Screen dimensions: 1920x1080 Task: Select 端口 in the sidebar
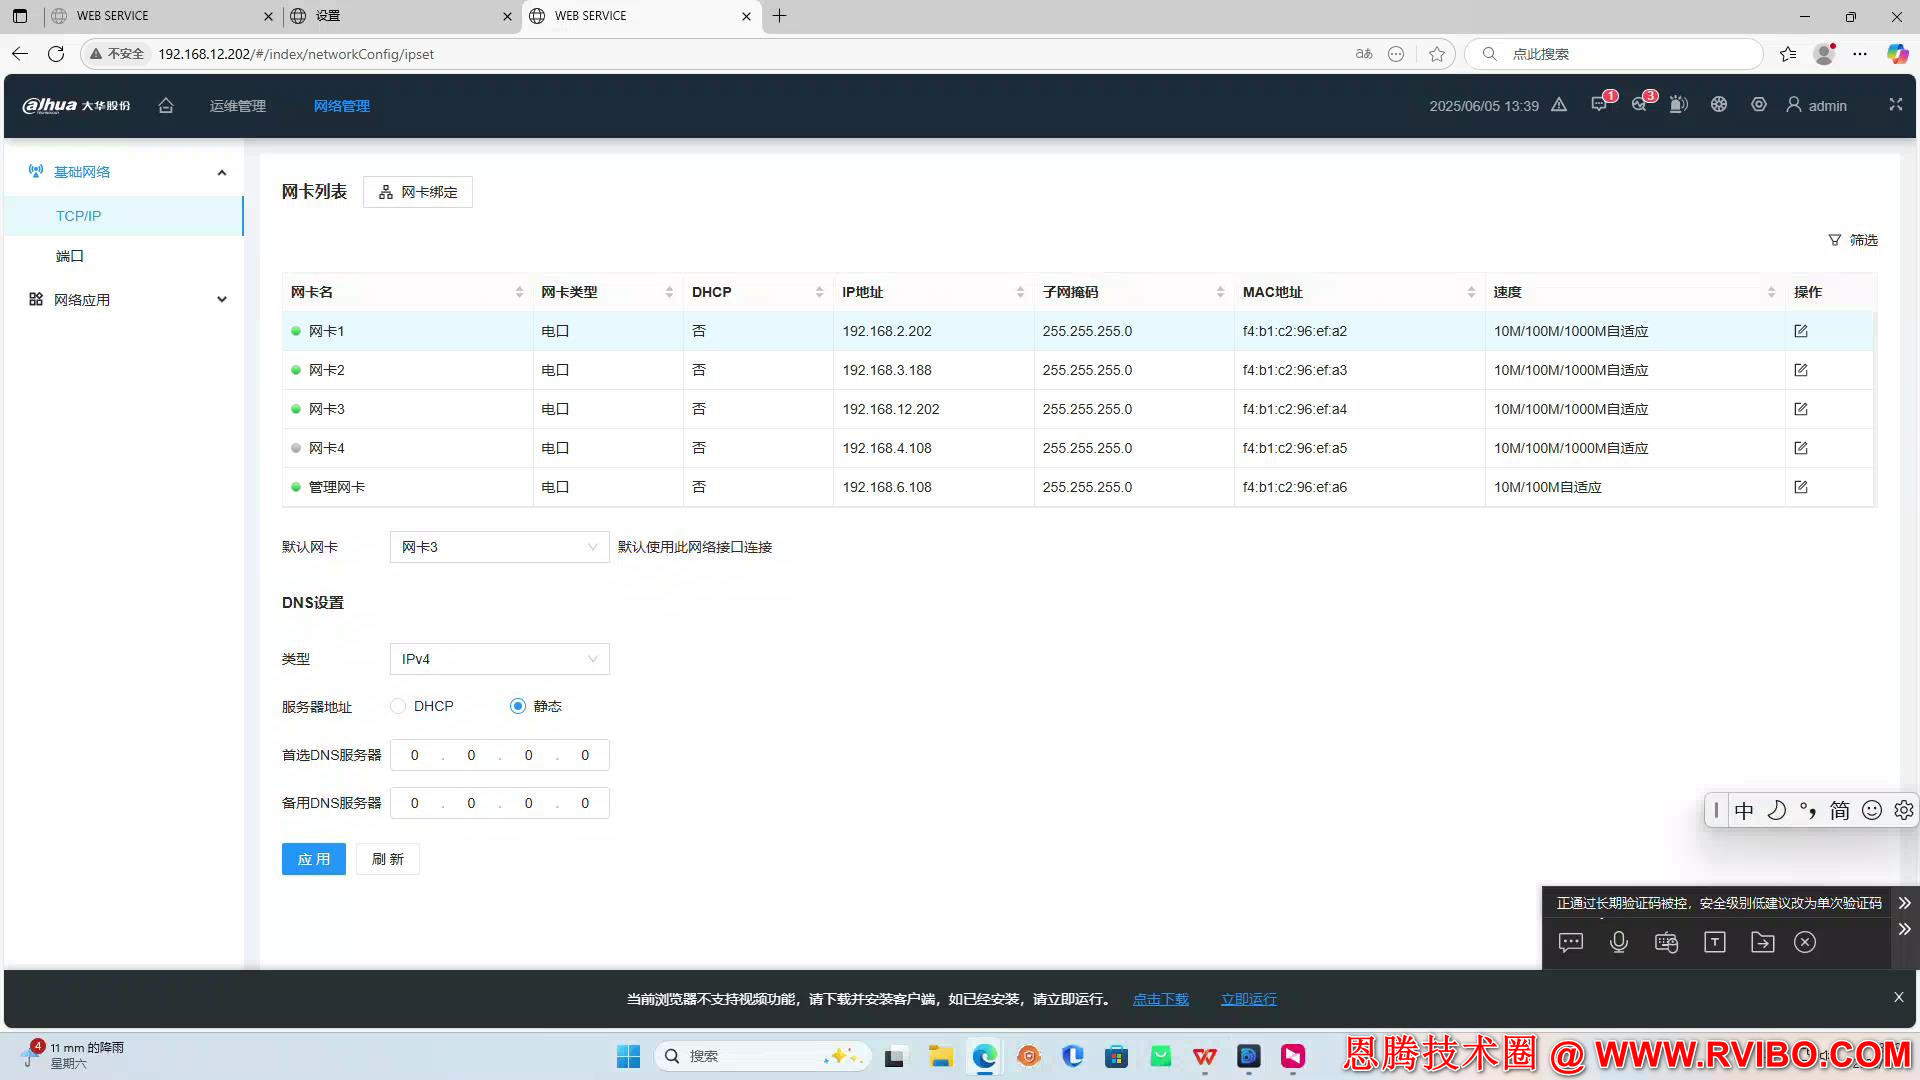pos(123,256)
